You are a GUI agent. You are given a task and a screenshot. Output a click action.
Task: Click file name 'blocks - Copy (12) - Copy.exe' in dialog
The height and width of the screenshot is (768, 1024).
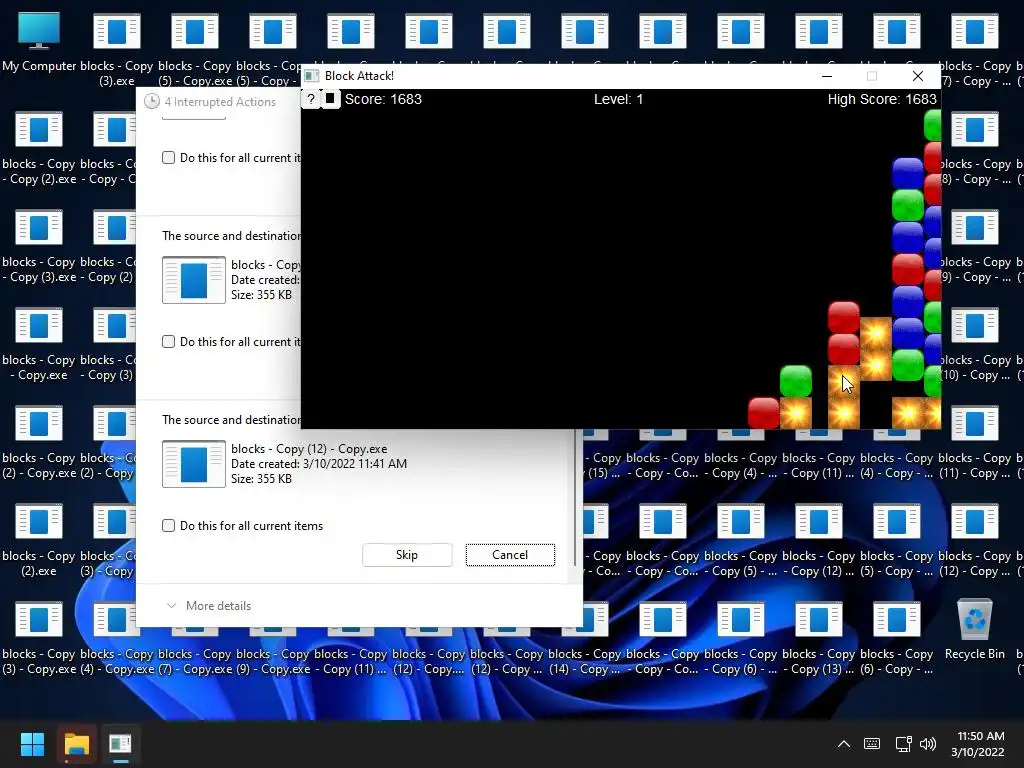pyautogui.click(x=309, y=449)
